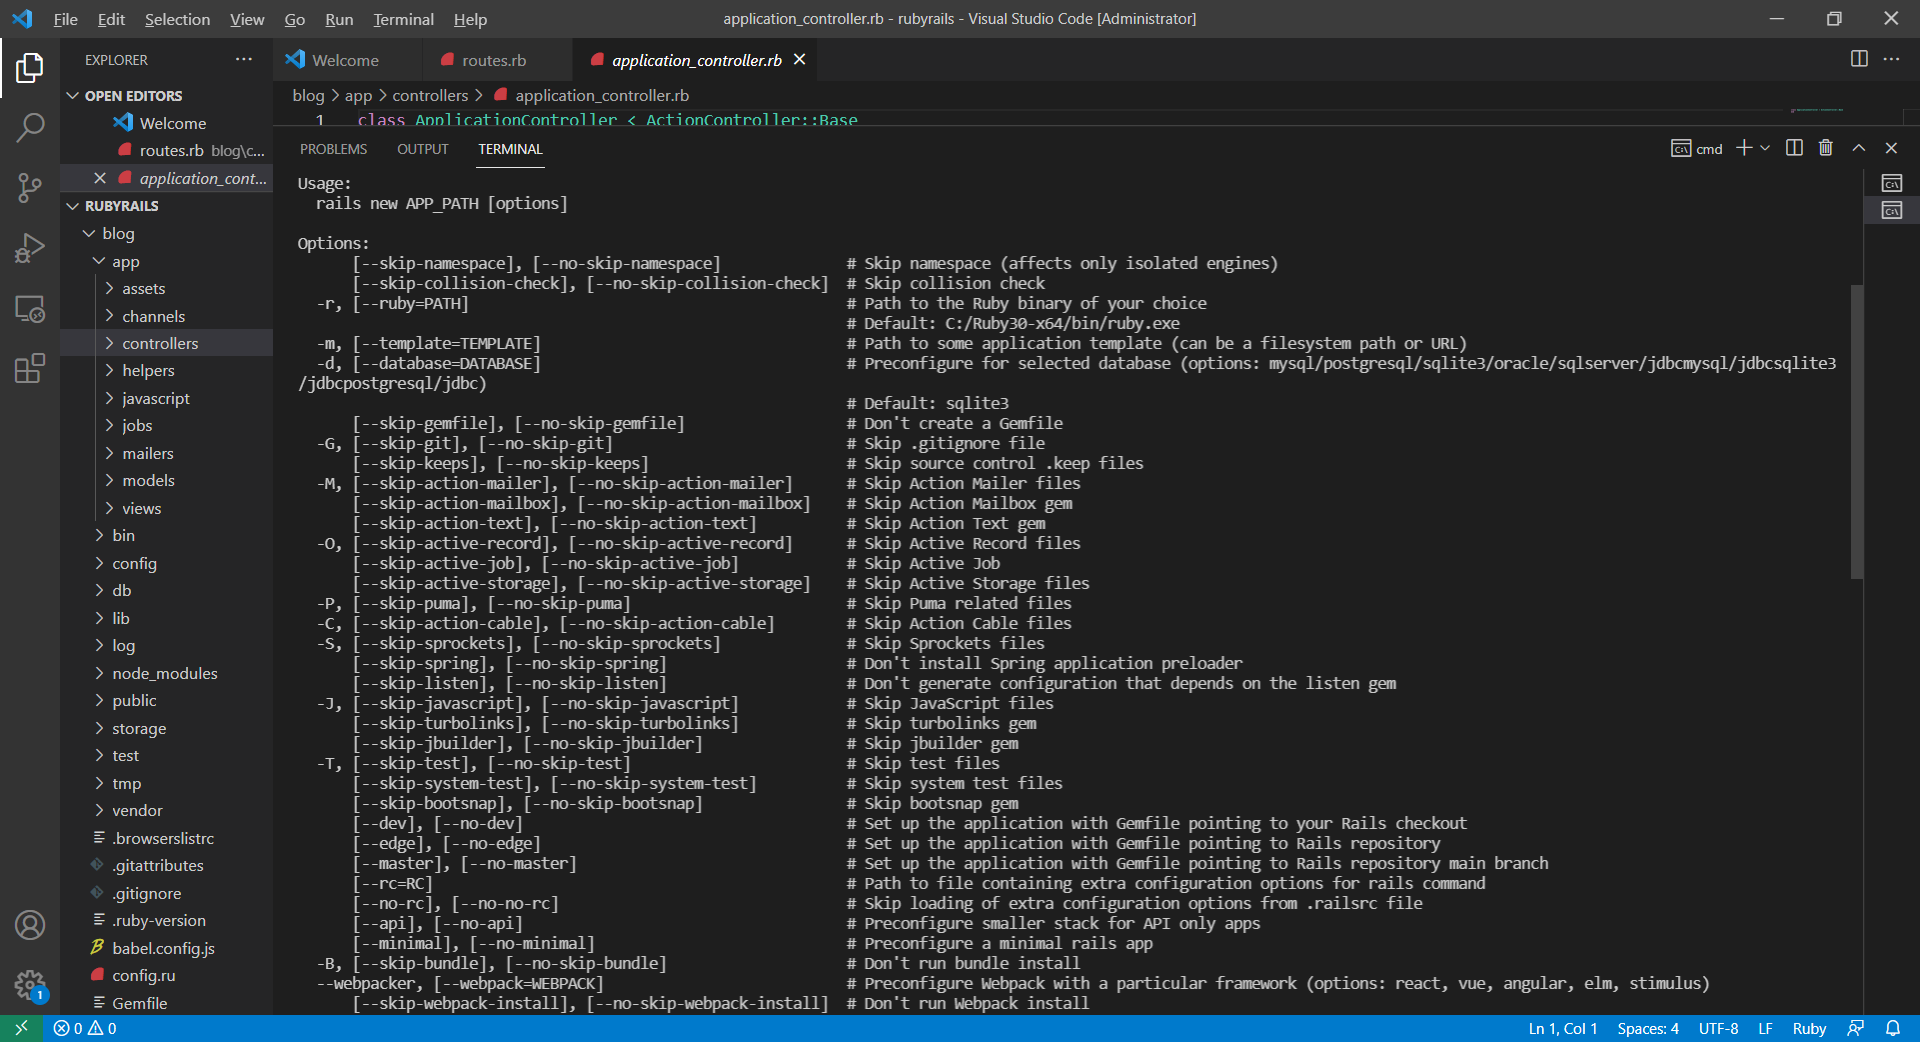Image resolution: width=1920 pixels, height=1042 pixels.
Task: Create a new terminal with plus icon
Action: pos(1743,148)
